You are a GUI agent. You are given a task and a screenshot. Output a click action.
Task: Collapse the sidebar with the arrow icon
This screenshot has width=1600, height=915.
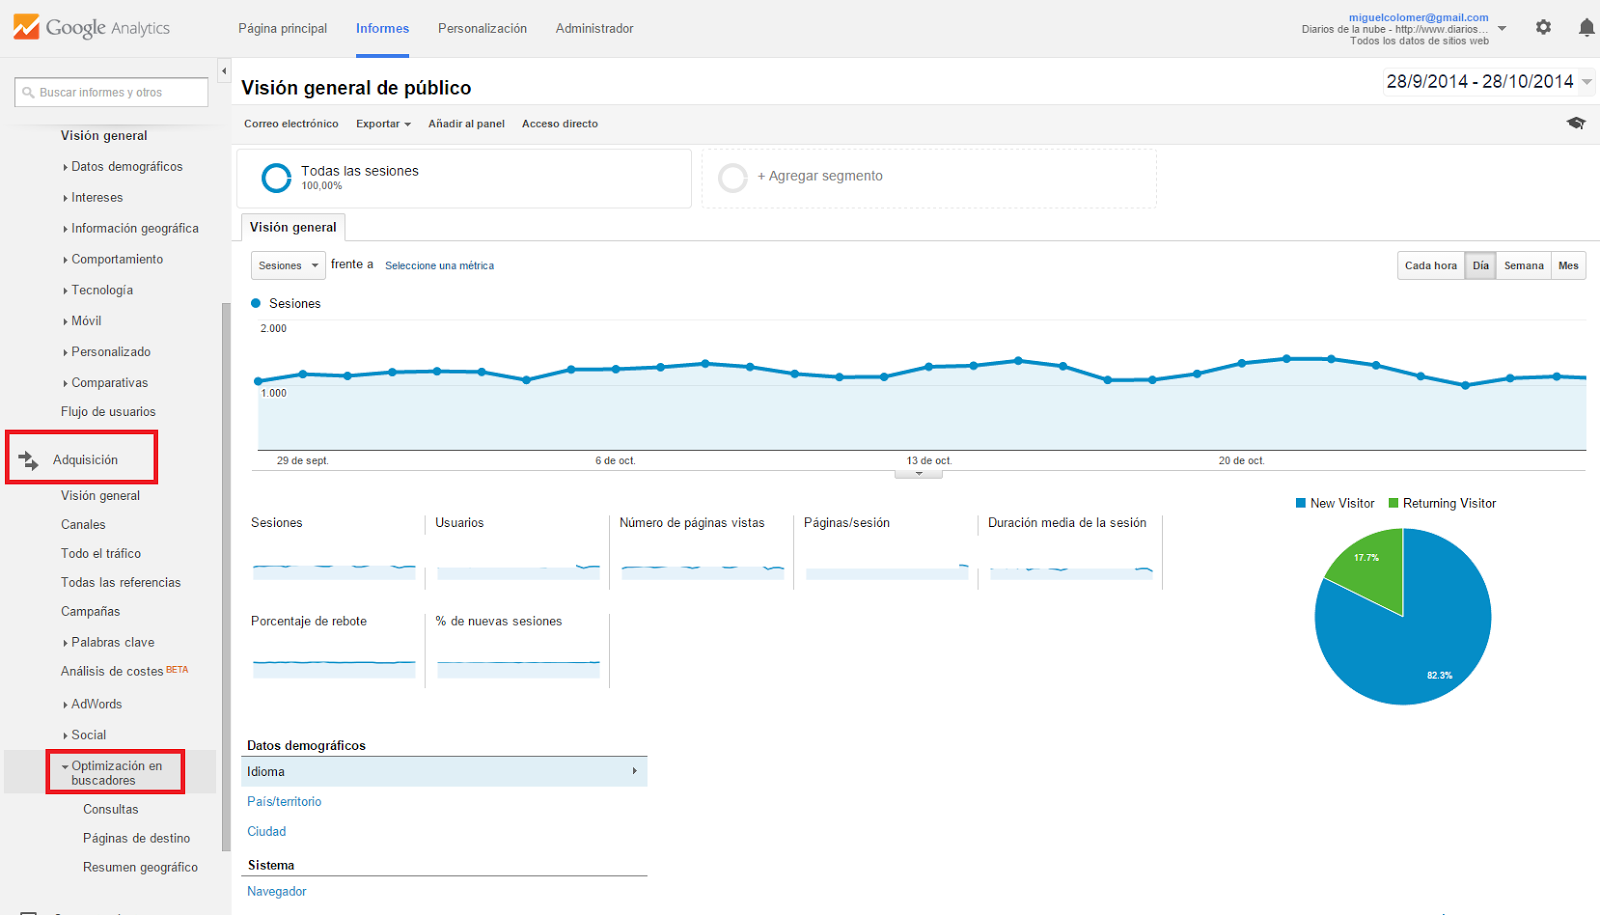click(224, 71)
